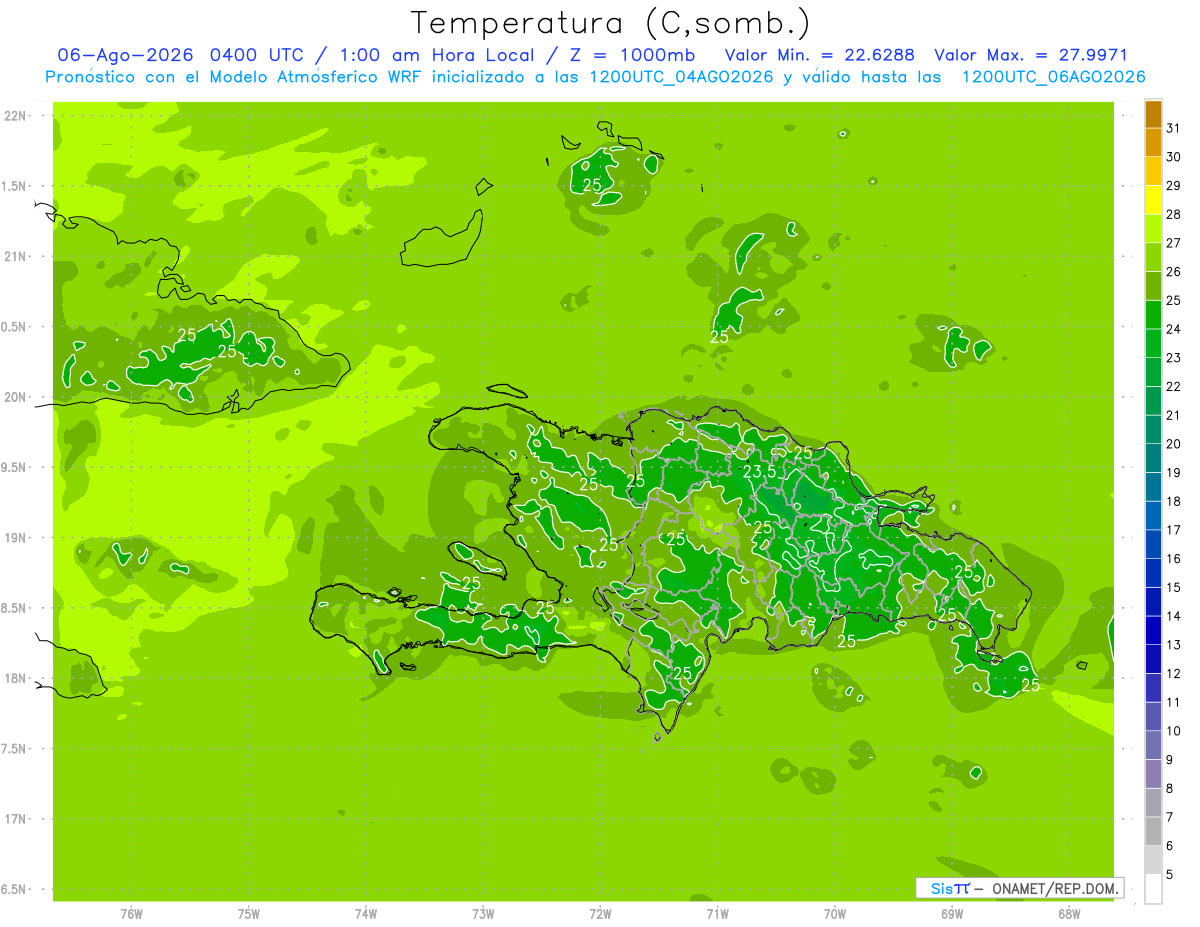Click the Temperatura (C,somb.) title
The image size is (1200, 927).
tap(610, 22)
